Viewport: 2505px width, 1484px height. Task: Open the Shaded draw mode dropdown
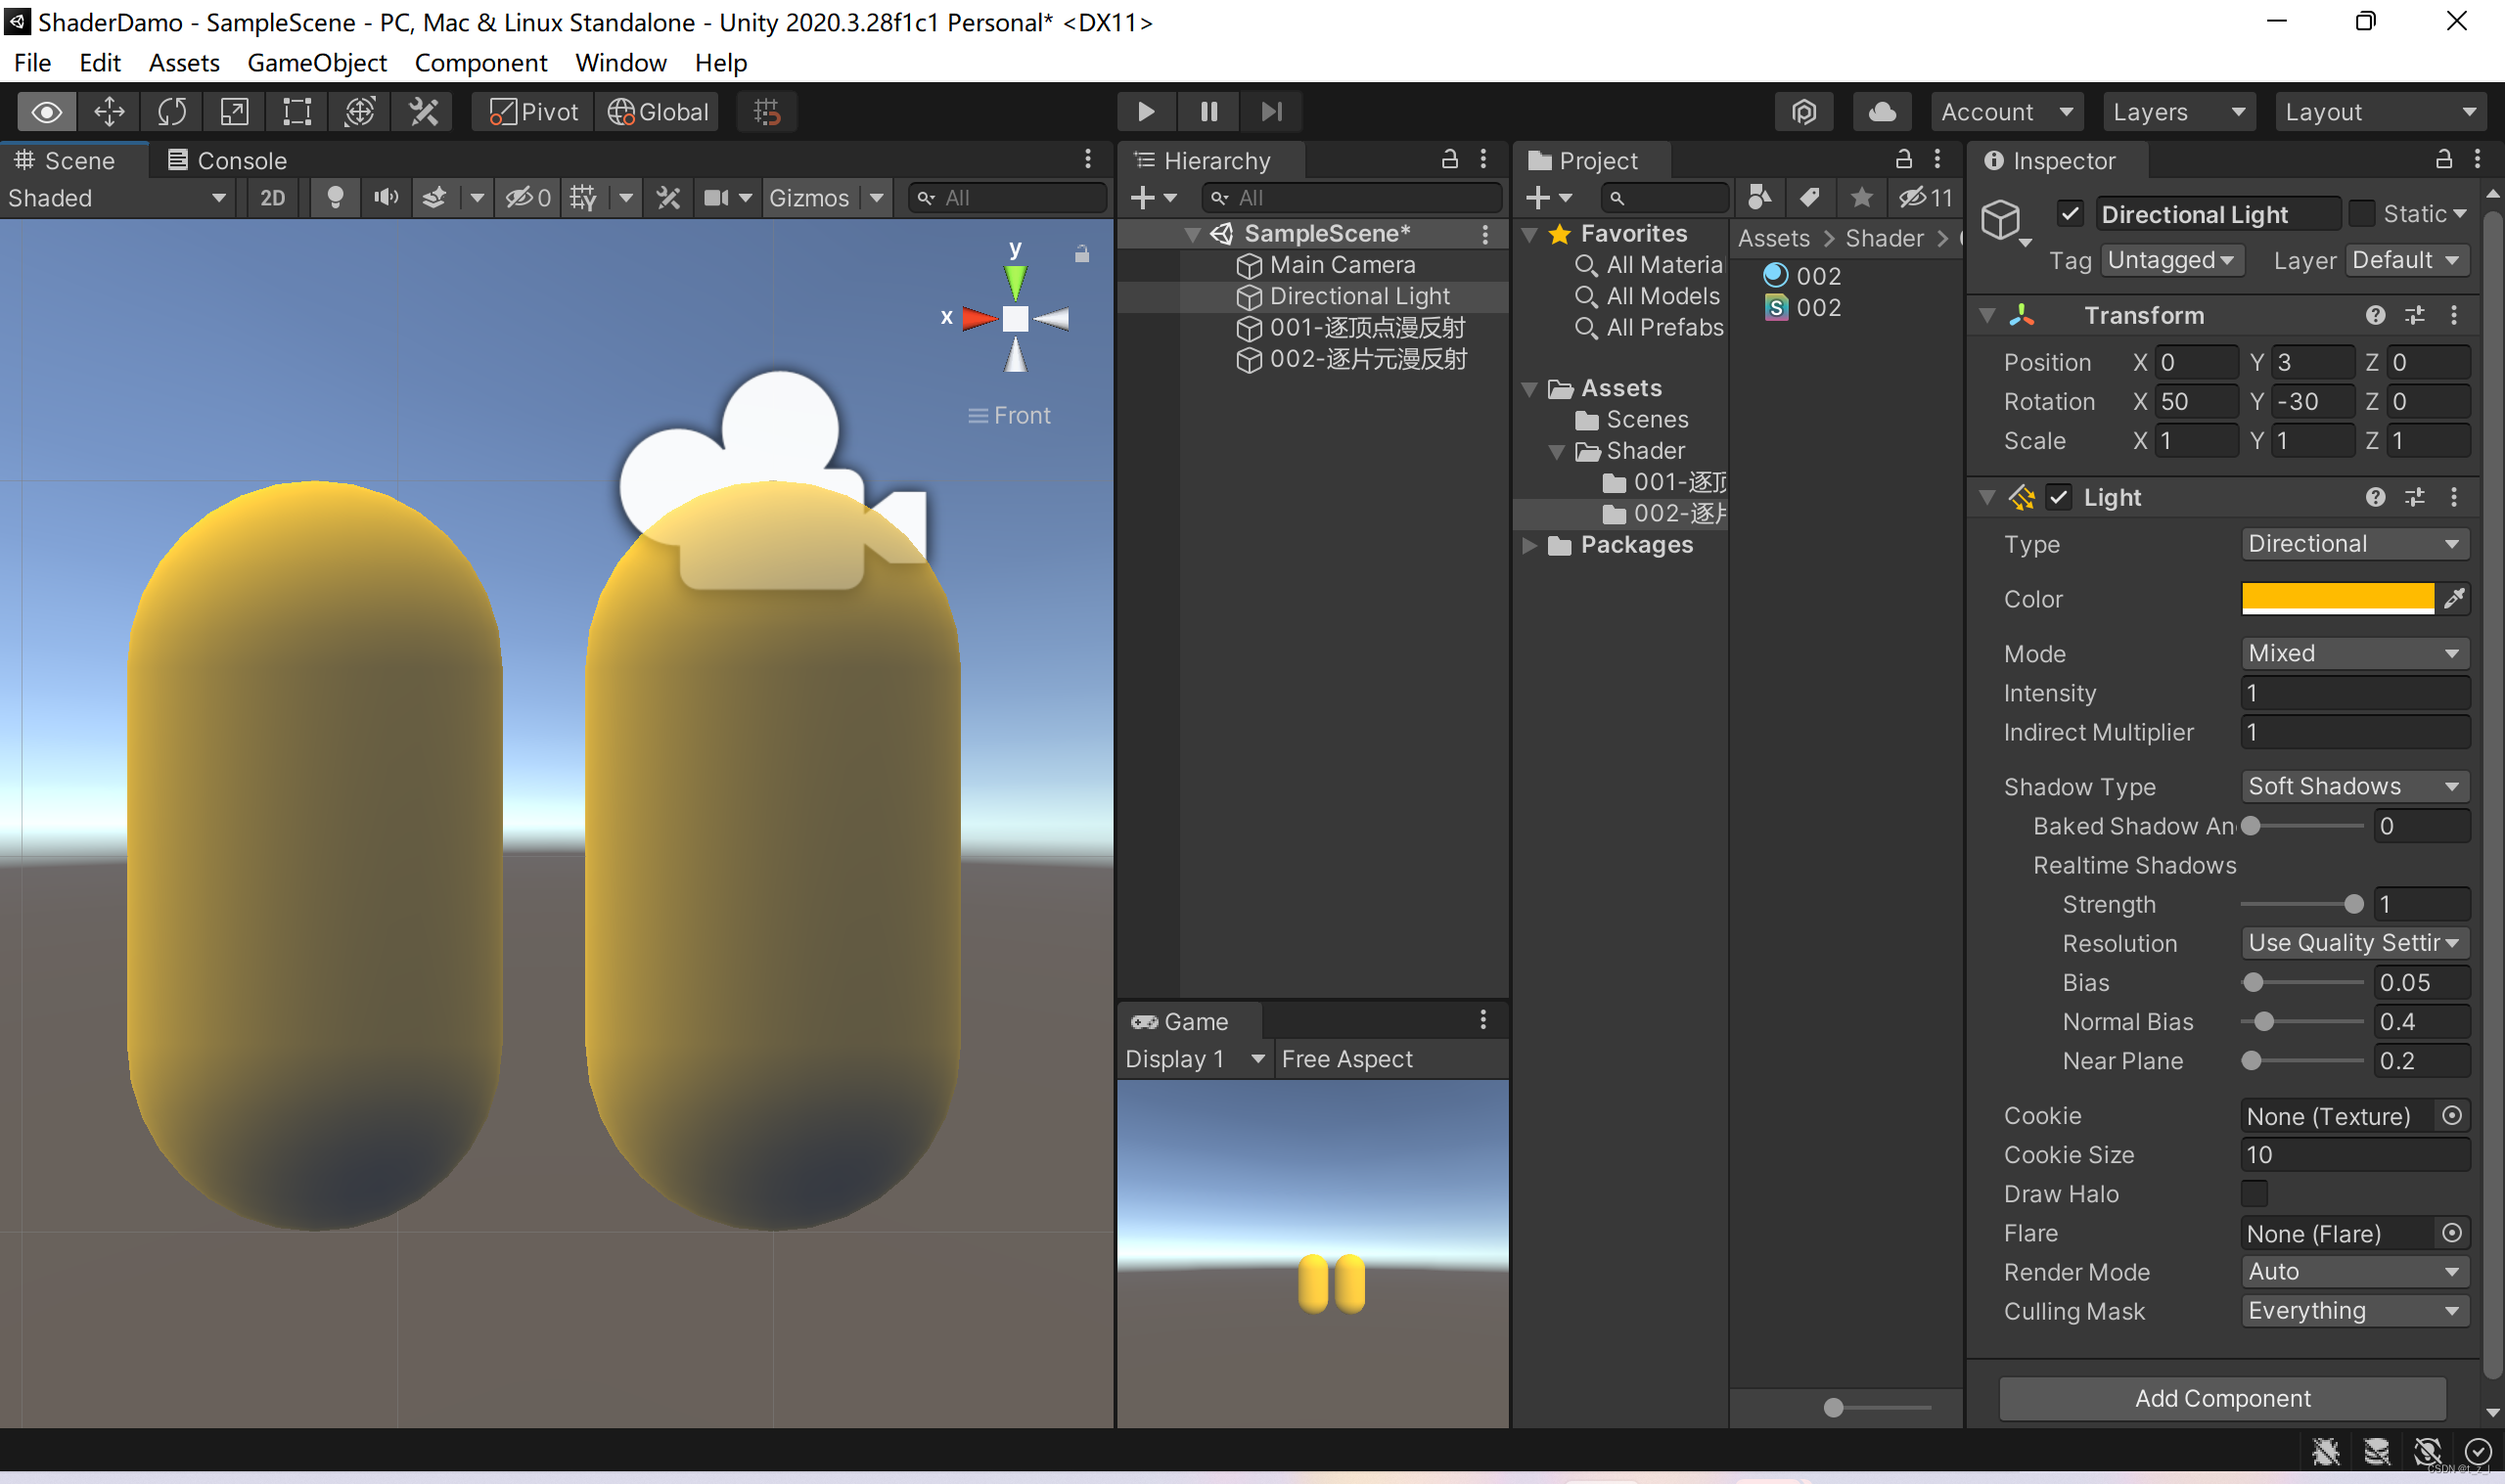pos(118,198)
